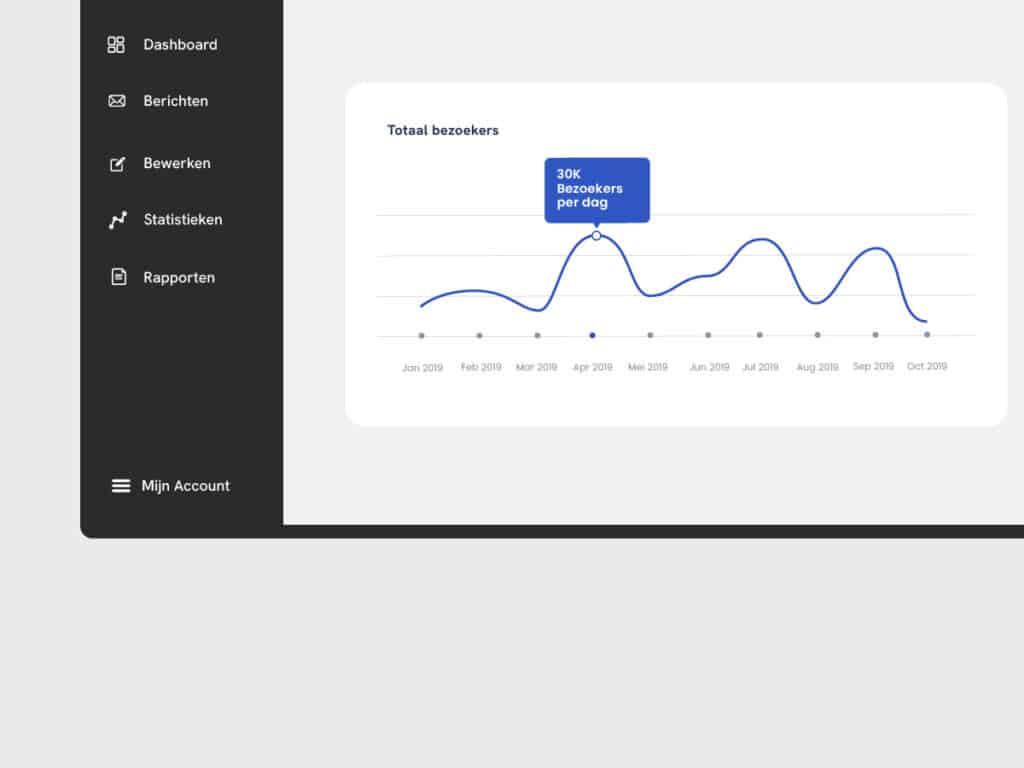Screen dimensions: 1024x768
Task: Select the Bewerken pencil icon
Action: [116, 163]
